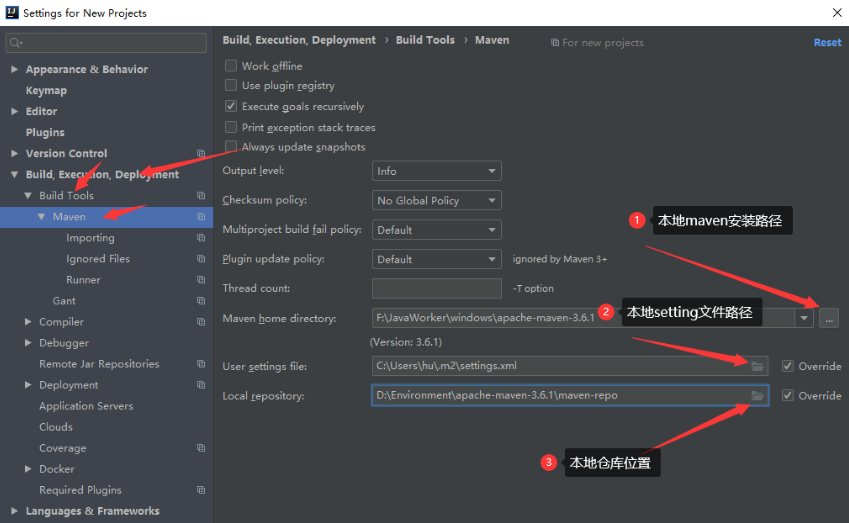The width and height of the screenshot is (849, 523).
Task: Click project-level icon beside Importing
Action: [x=201, y=238]
